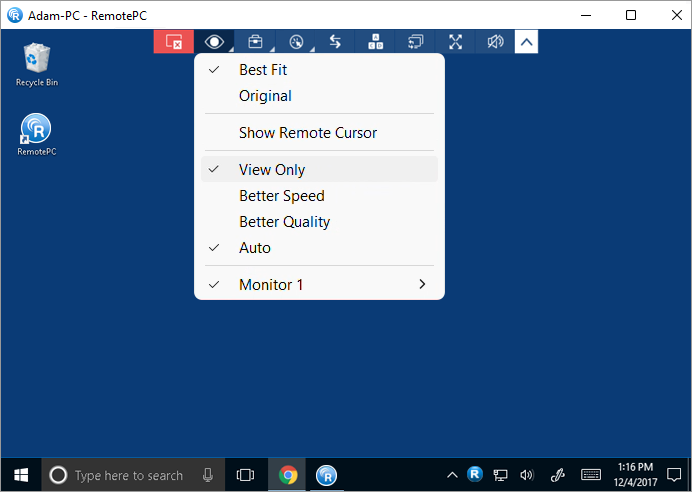Click the keyboard keys icon in toolbar
The image size is (692, 492).
375,42
